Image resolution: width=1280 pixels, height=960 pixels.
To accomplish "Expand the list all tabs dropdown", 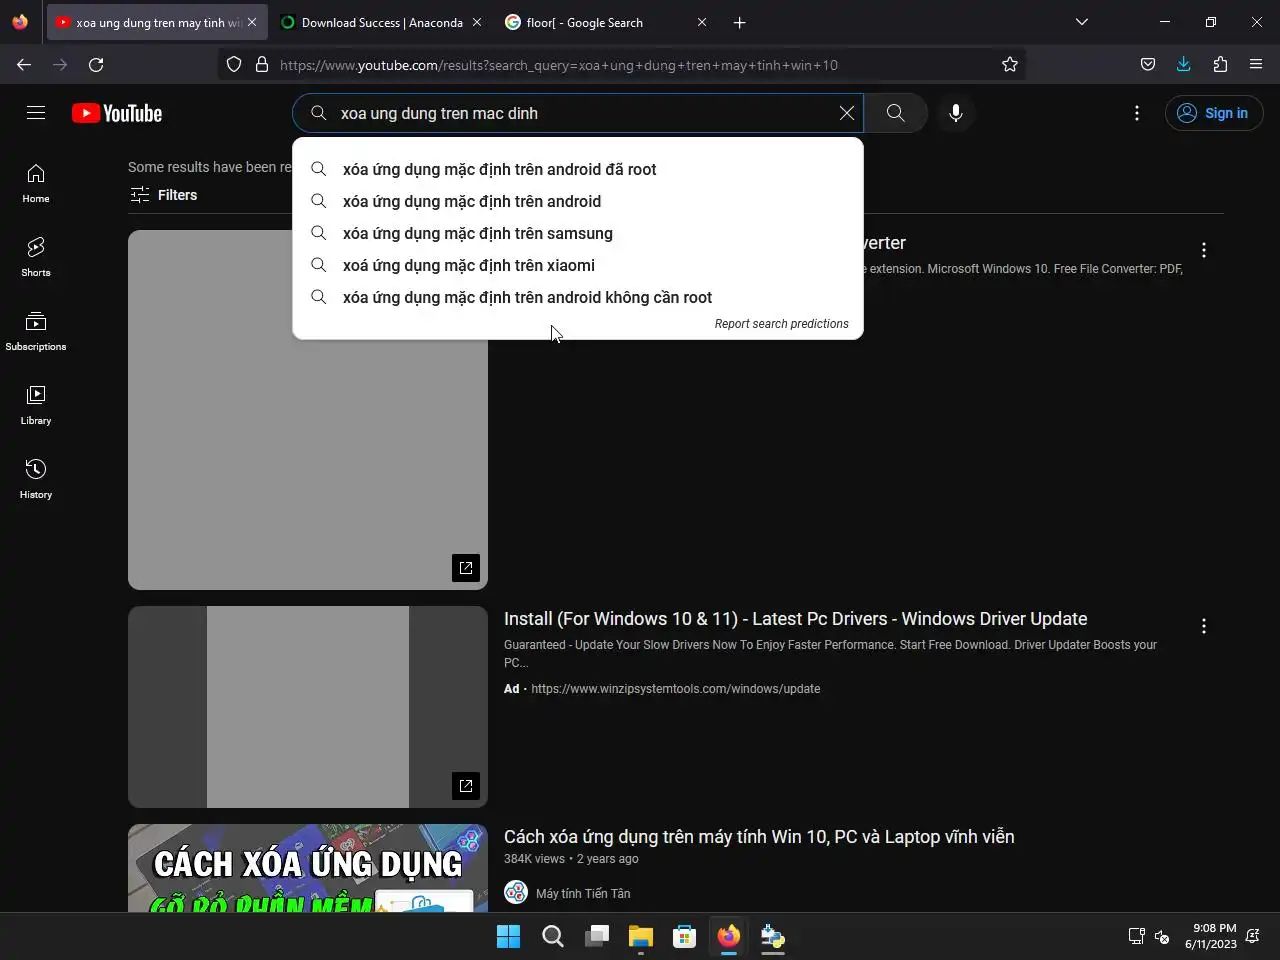I will pyautogui.click(x=1082, y=22).
